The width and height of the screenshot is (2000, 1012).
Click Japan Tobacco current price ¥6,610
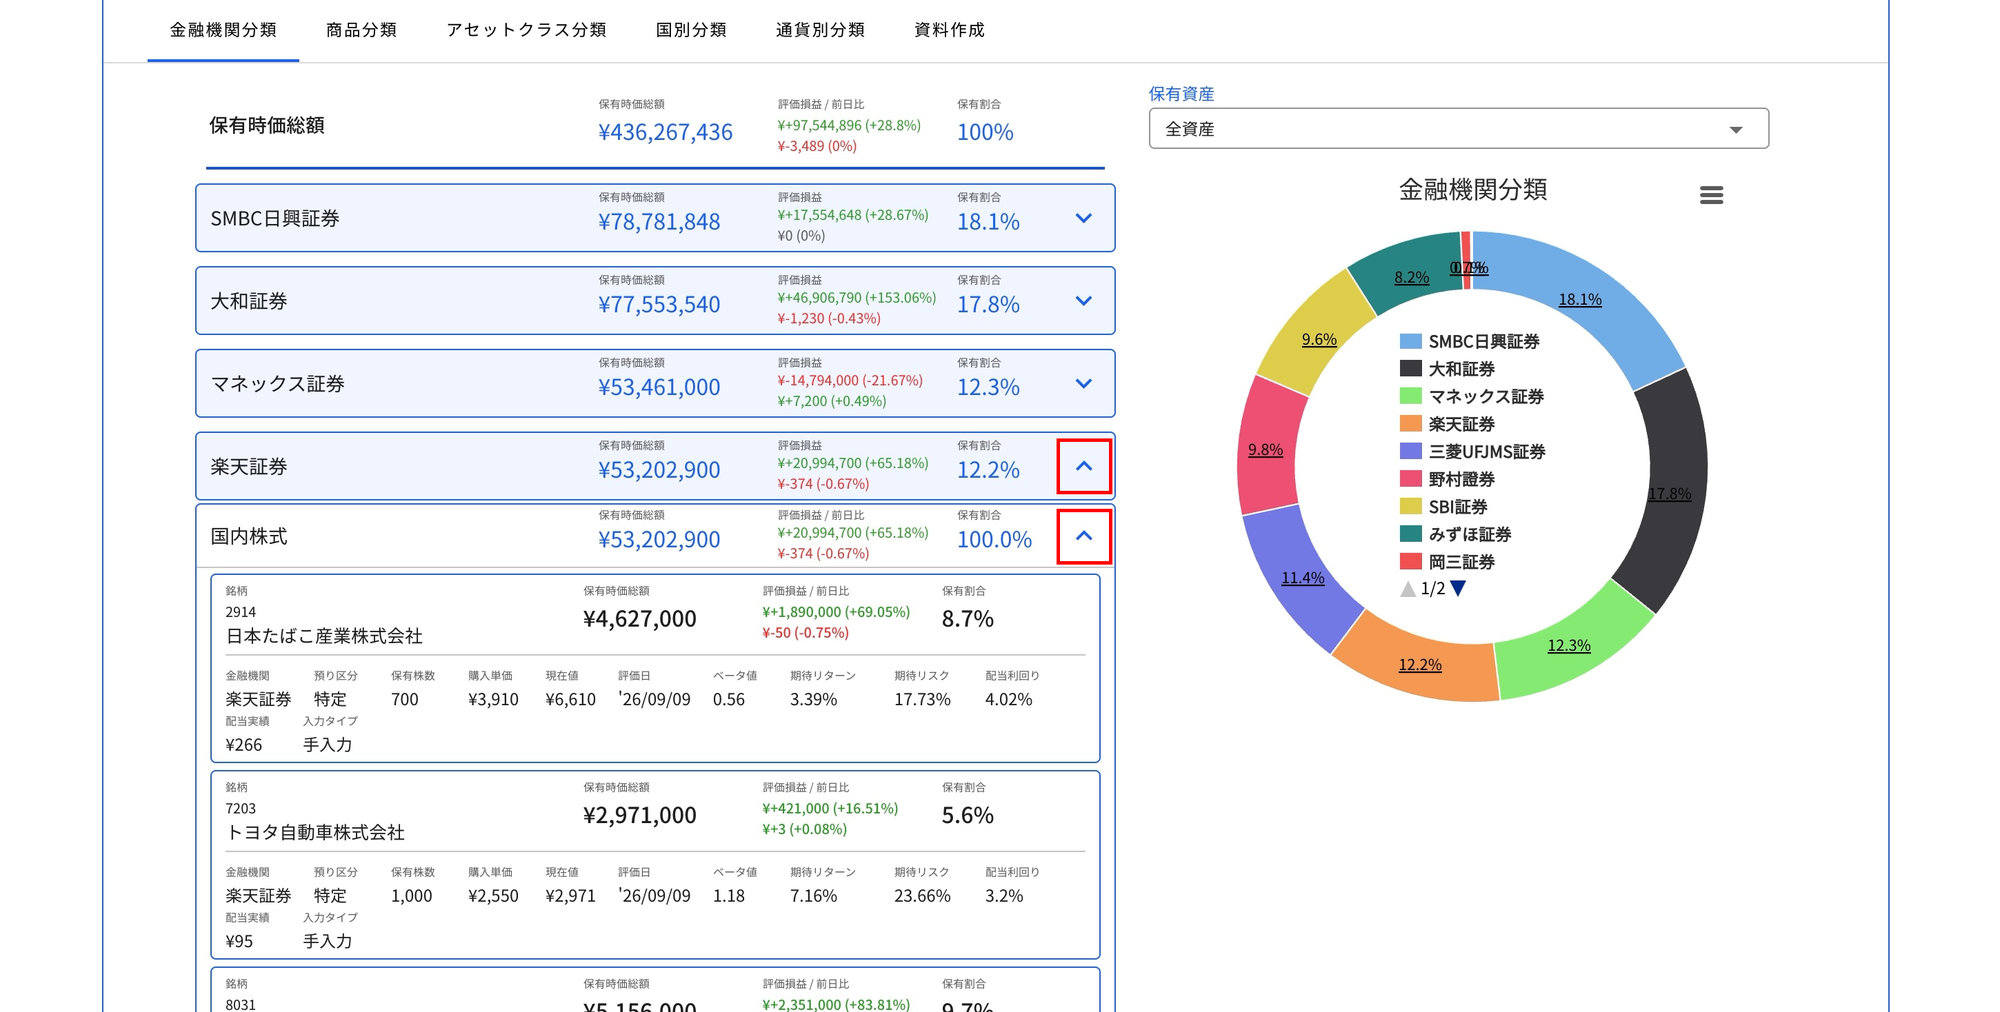click(x=570, y=700)
